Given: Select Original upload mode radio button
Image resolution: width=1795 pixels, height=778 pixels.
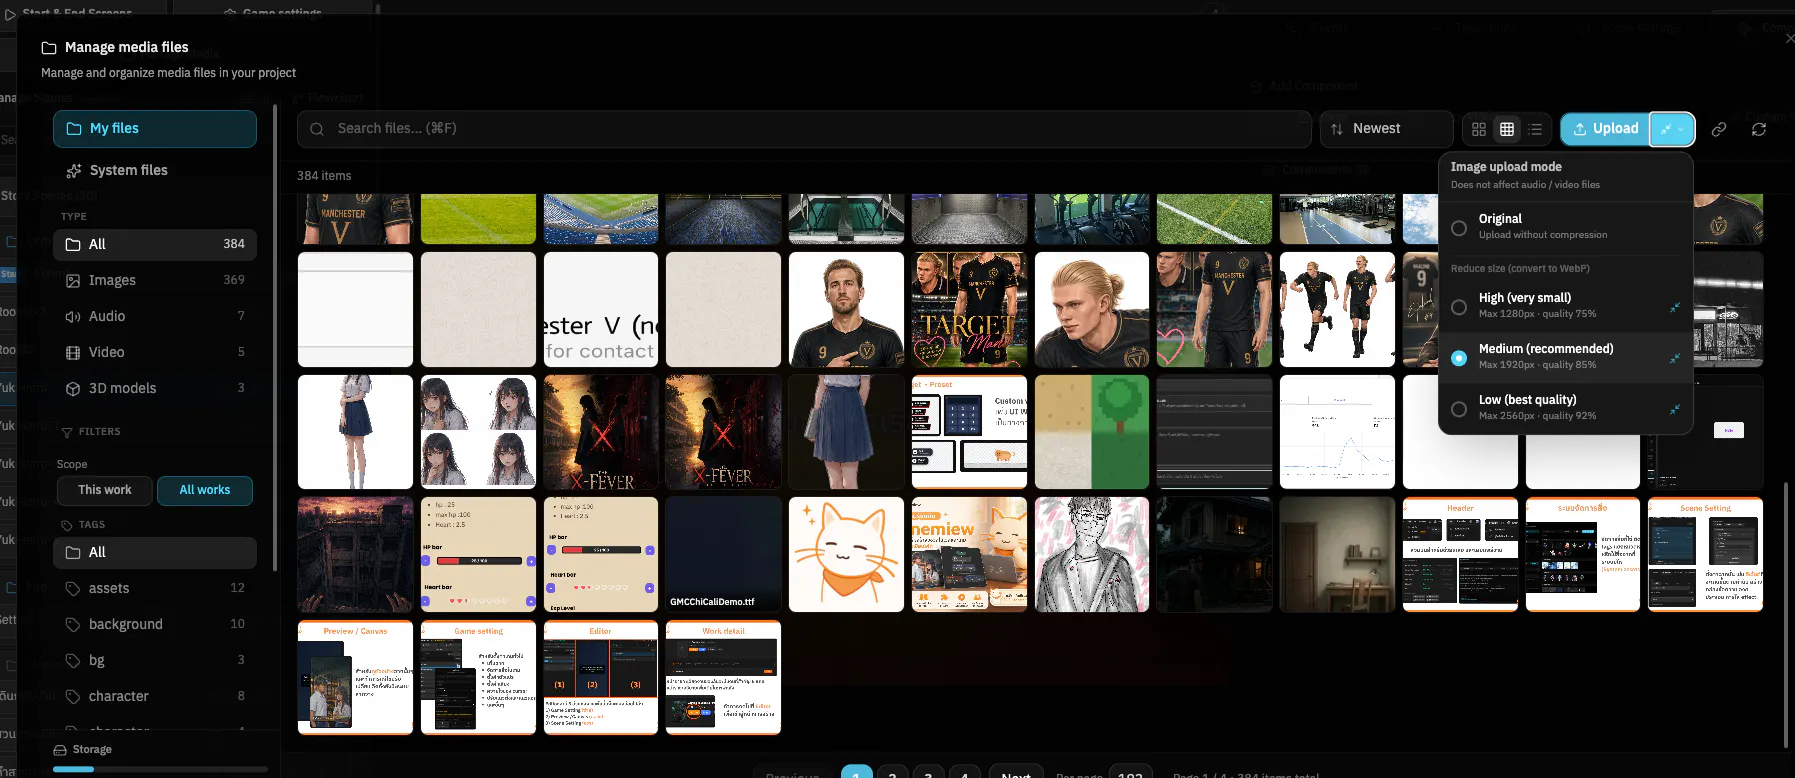Looking at the screenshot, I should pos(1459,228).
